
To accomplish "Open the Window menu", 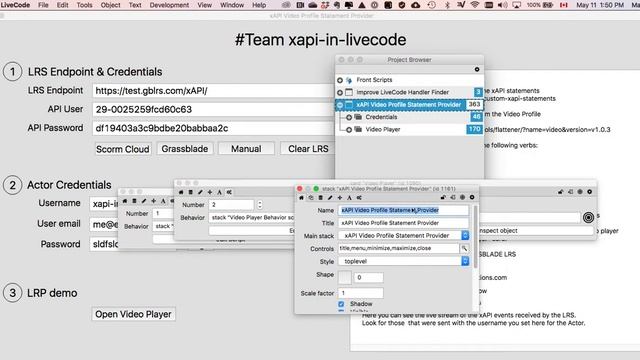I will 232,5.
